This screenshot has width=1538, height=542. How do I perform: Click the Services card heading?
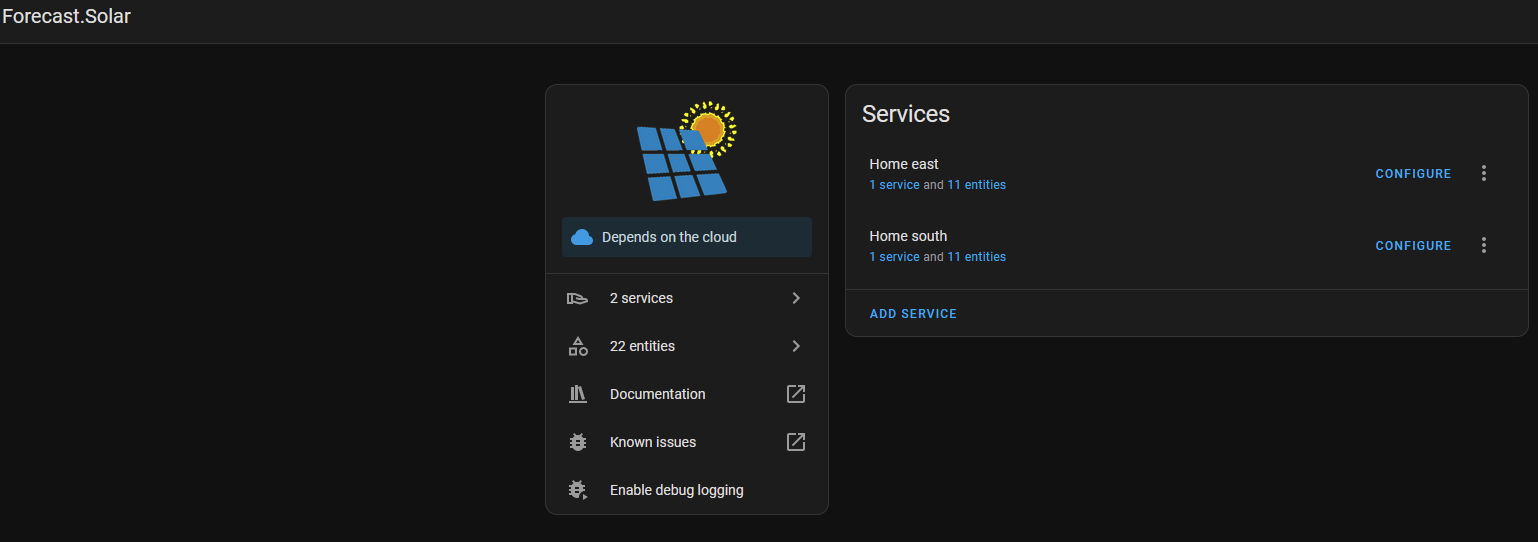pos(906,114)
